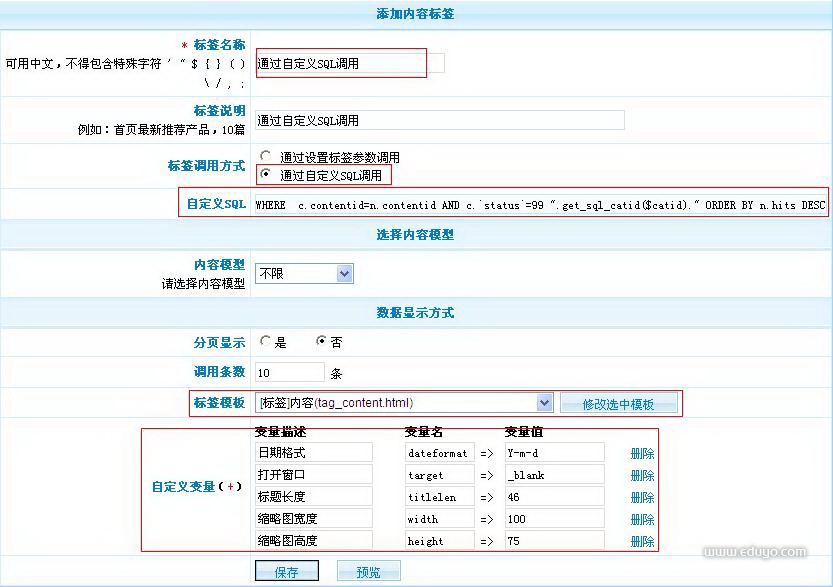This screenshot has height=587, width=833.
Task: Choose 是 for 分页显示
Action: click(x=265, y=342)
